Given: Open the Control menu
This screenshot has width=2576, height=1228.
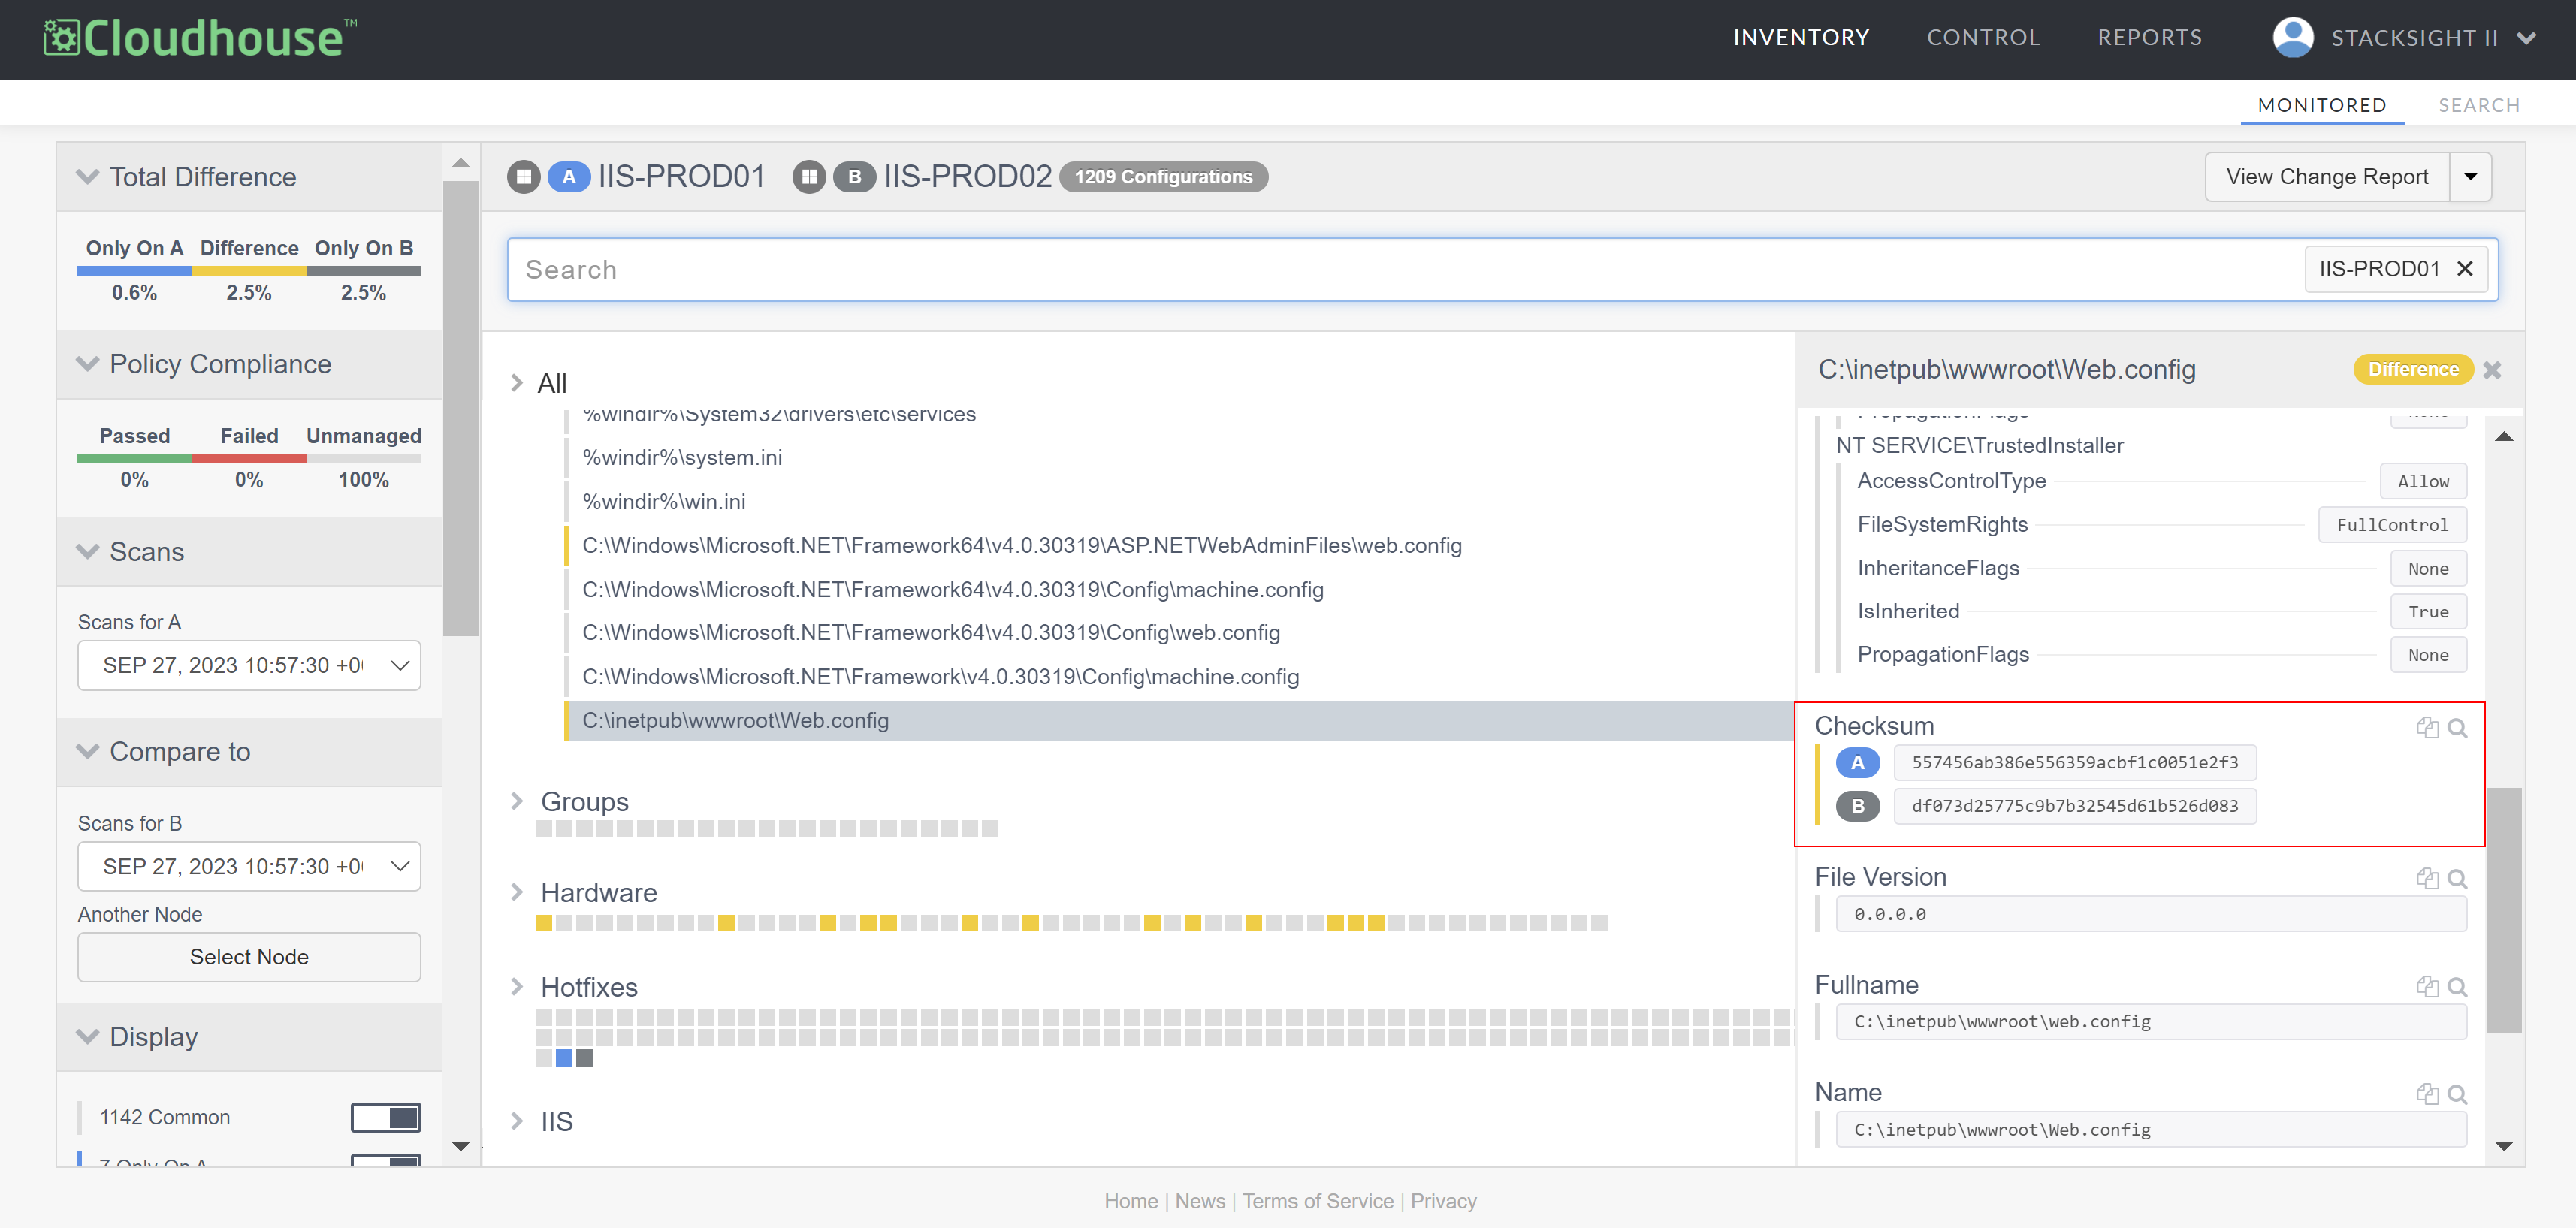Looking at the screenshot, I should [1983, 38].
